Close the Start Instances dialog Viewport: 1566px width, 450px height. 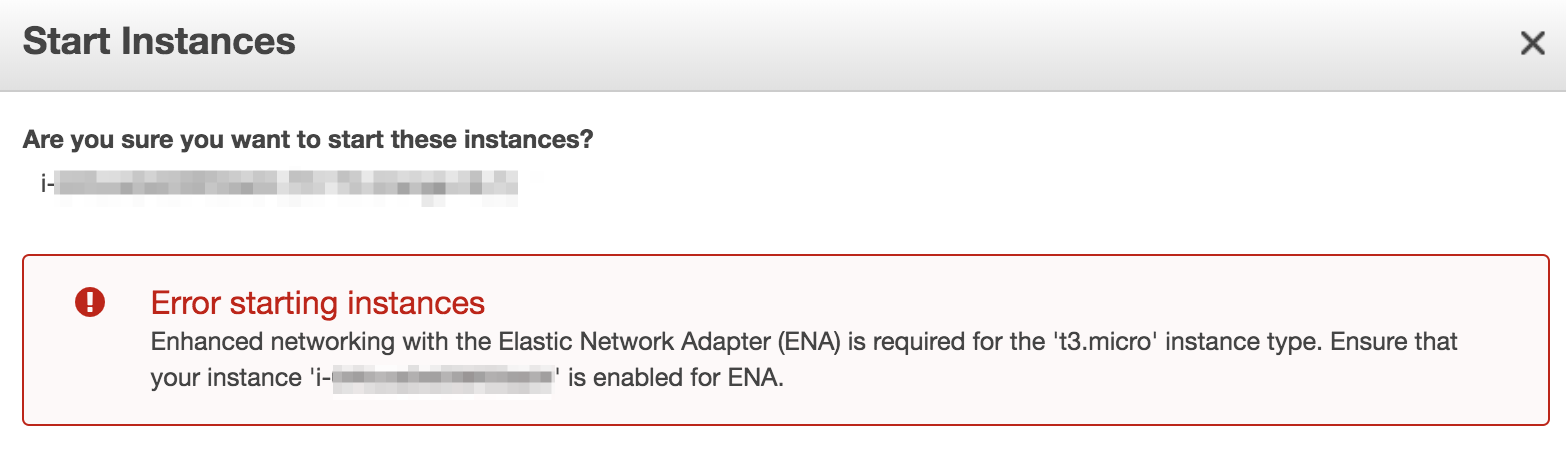click(x=1532, y=43)
